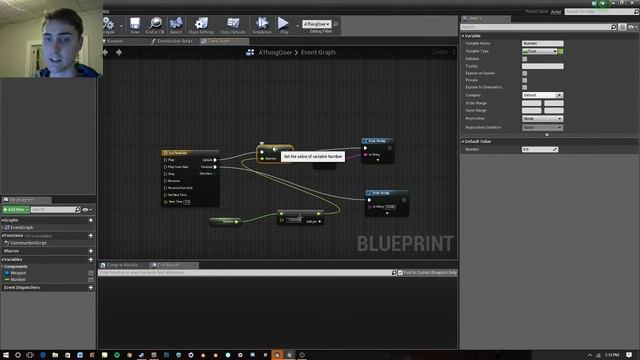This screenshot has width=640, height=360.
Task: Click Windows Start button
Action: (x=6, y=355)
